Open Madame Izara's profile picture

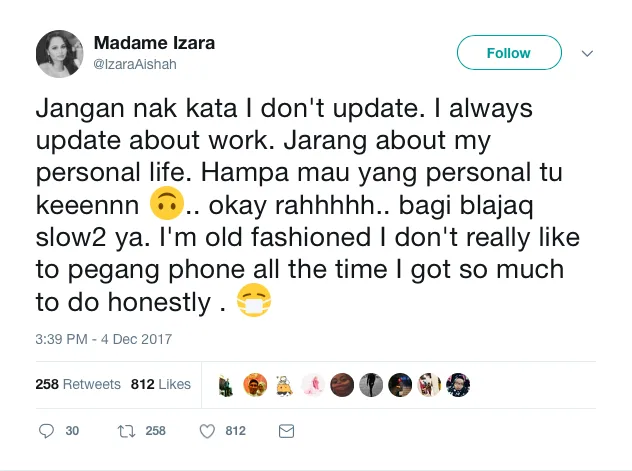pyautogui.click(x=59, y=53)
